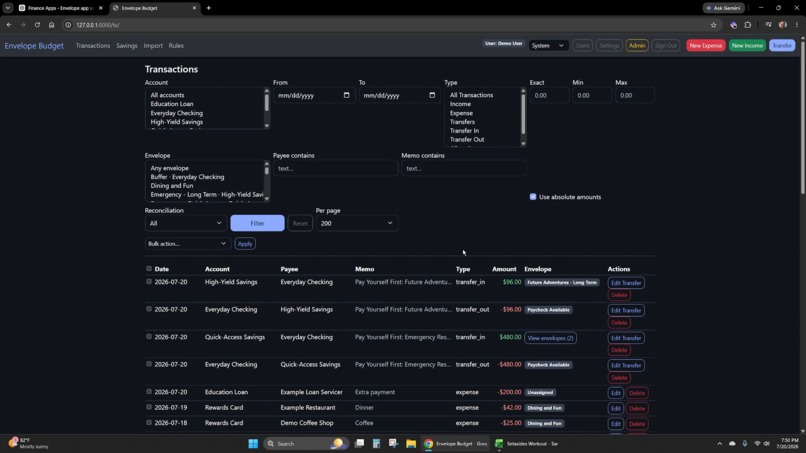Click the Filter button

257,223
